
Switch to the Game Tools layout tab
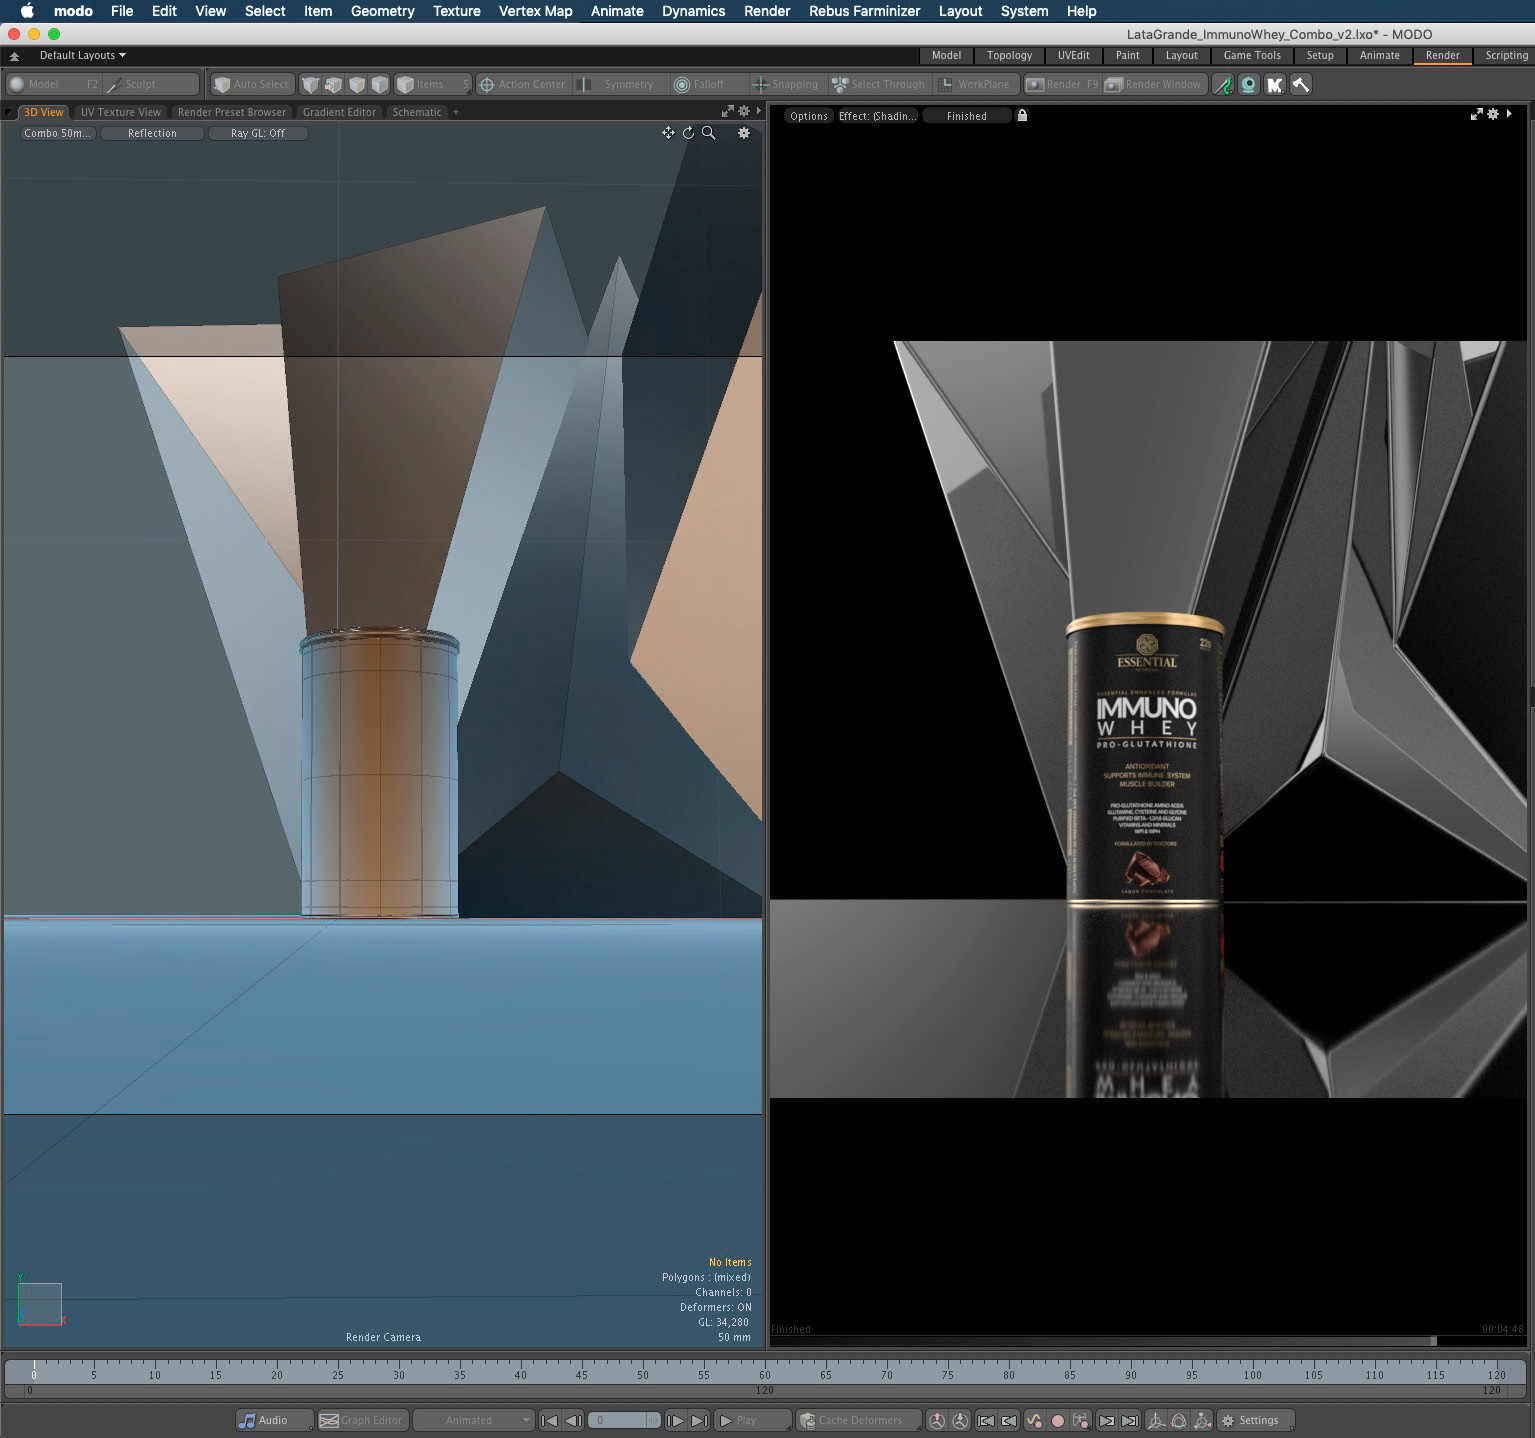point(1252,56)
